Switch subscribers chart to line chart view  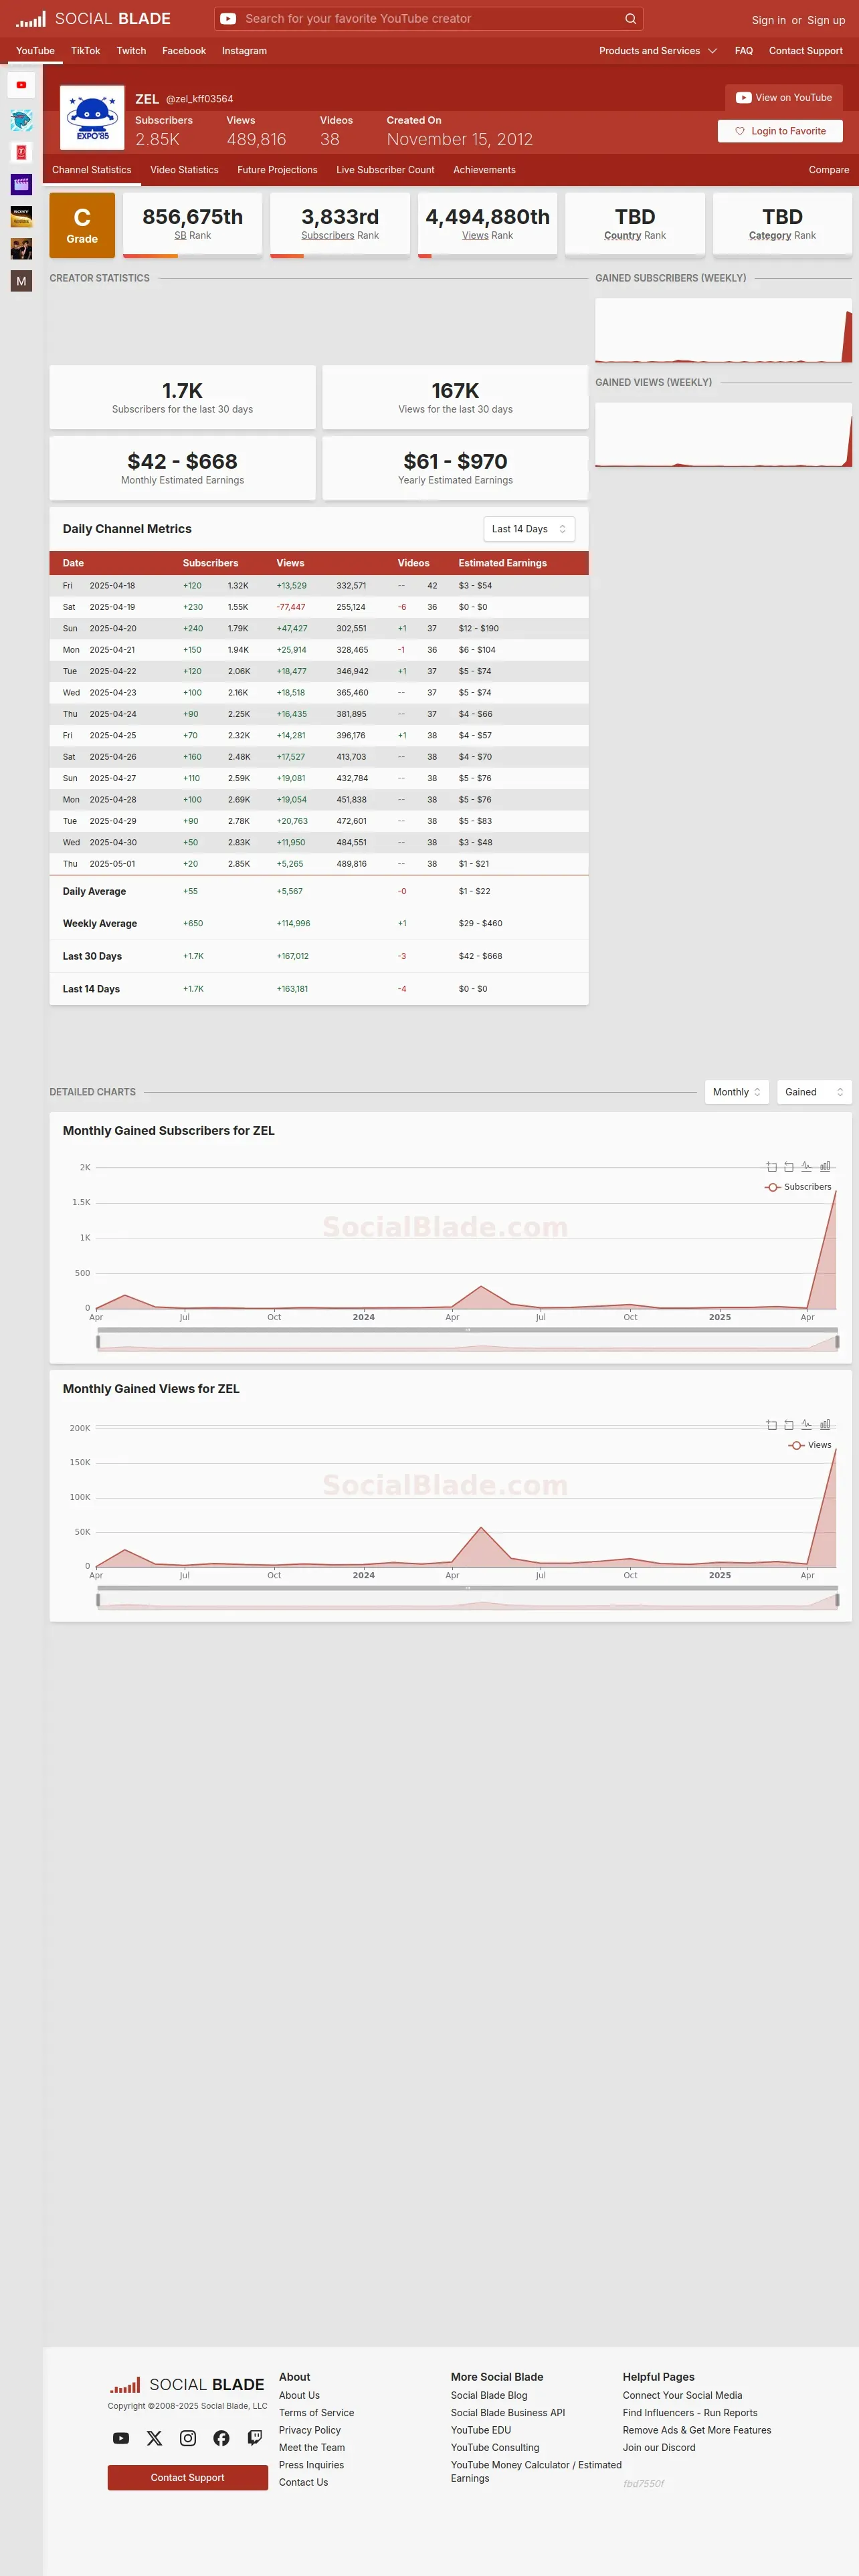point(806,1166)
